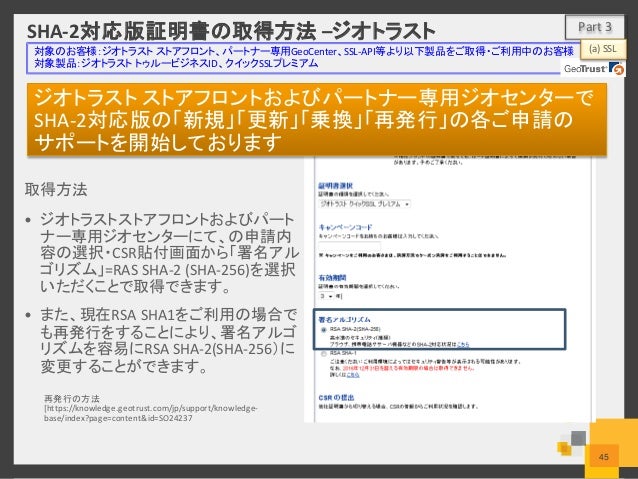Open the 証明書選択 certificate type dropdown
The width and height of the screenshot is (638, 479).
[x=364, y=204]
